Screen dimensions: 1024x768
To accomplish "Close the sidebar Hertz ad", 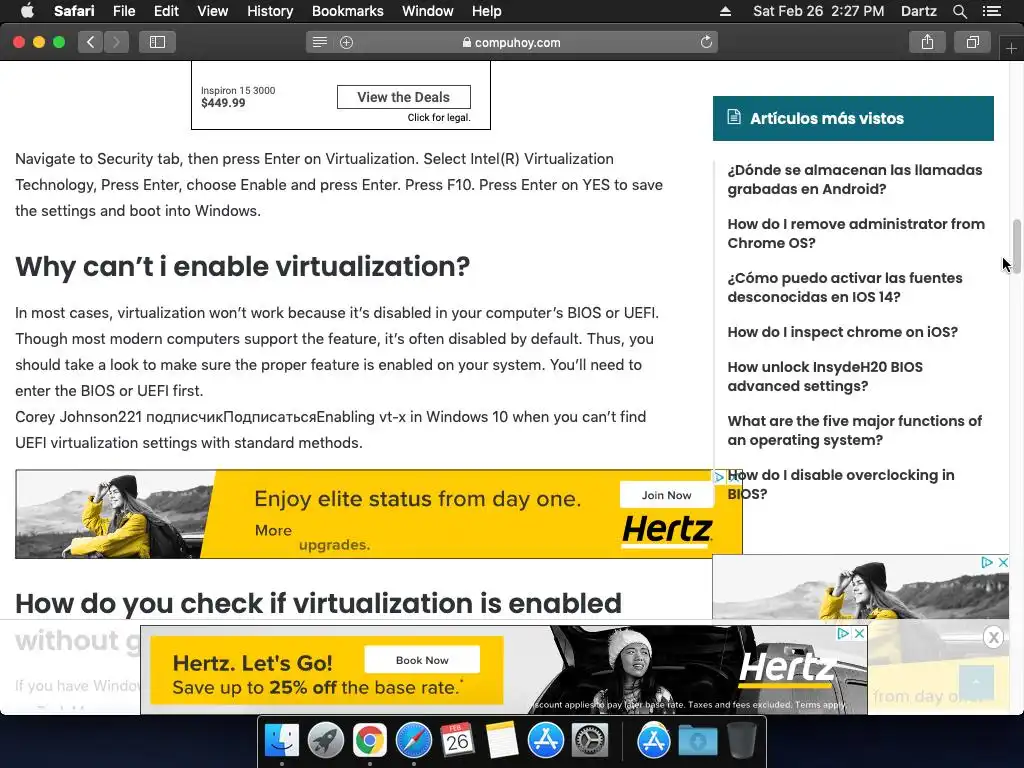I will tap(1003, 562).
